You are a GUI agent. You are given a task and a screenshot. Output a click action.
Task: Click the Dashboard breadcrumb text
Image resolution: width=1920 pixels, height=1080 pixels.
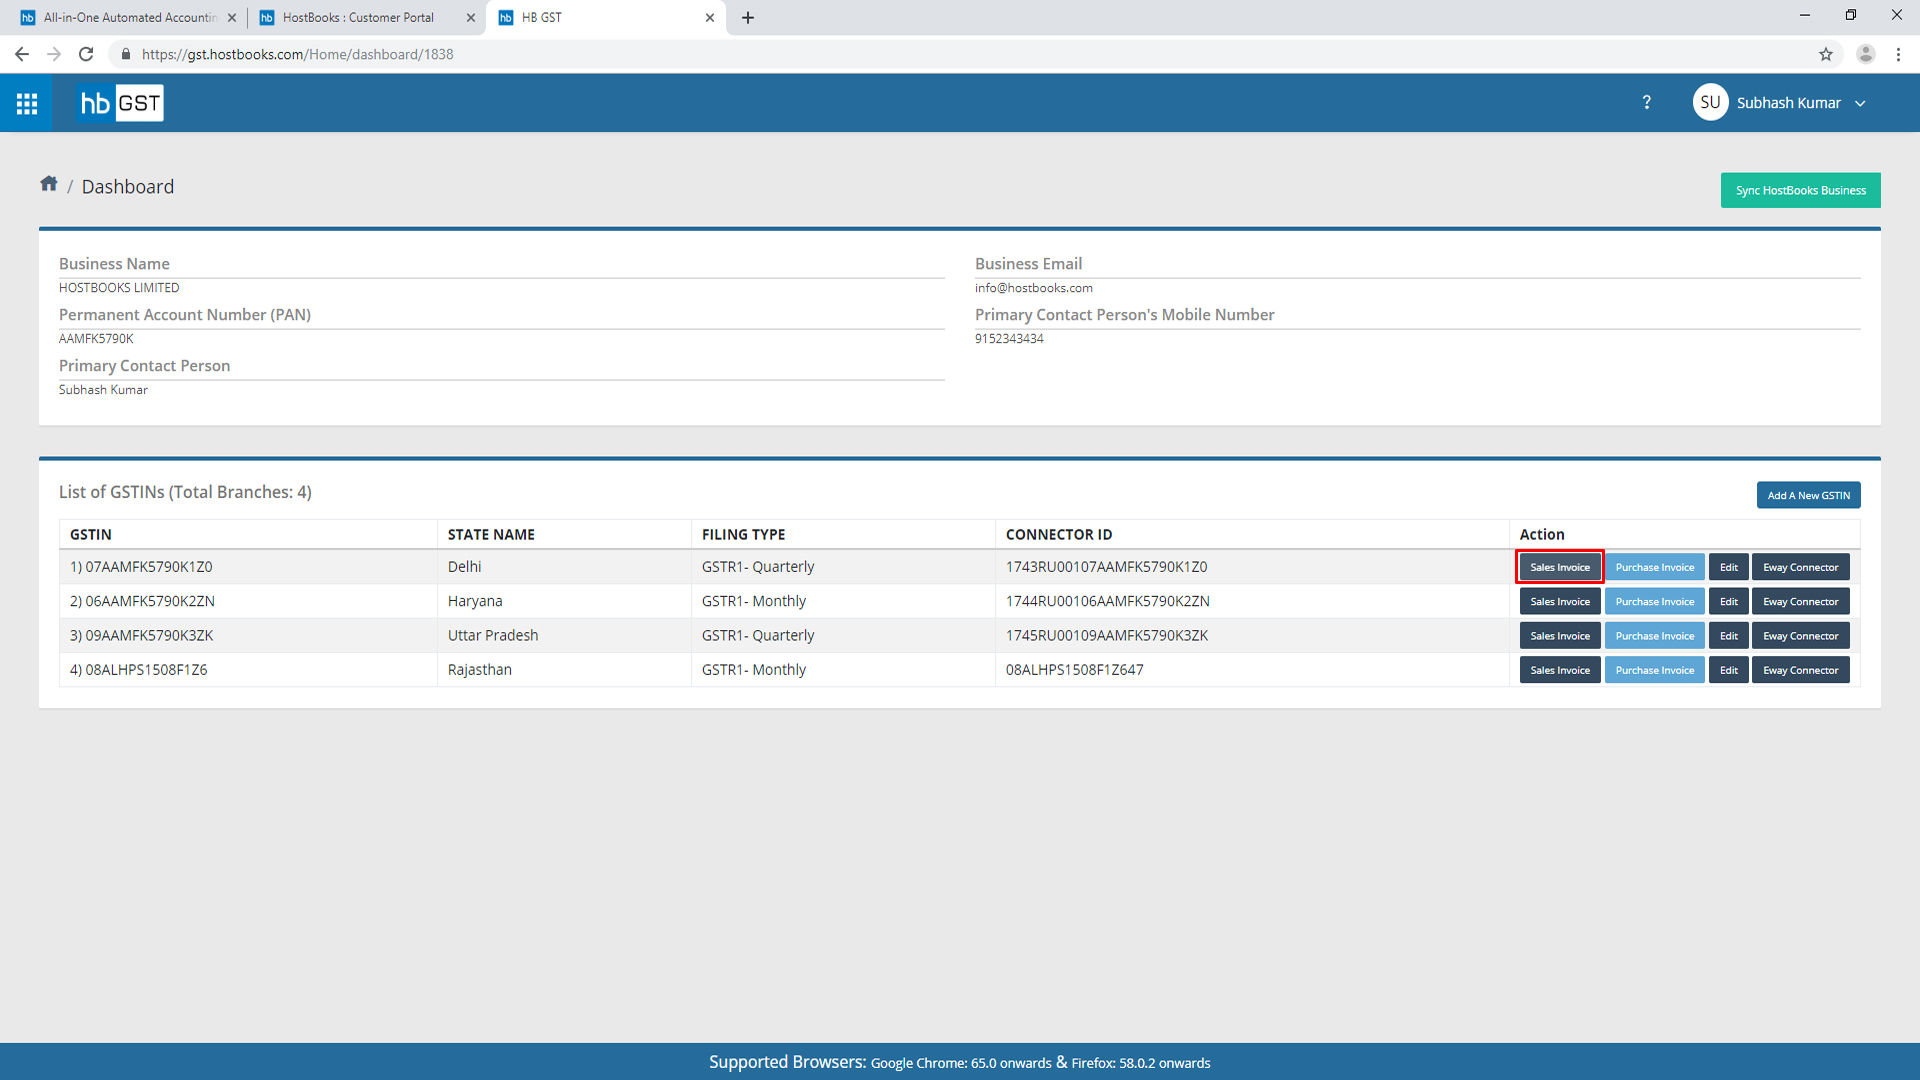[x=128, y=187]
